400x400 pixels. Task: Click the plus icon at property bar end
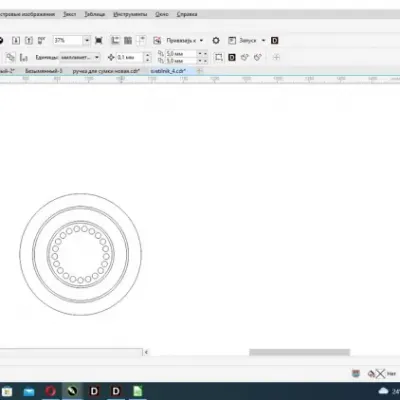pos(276,57)
